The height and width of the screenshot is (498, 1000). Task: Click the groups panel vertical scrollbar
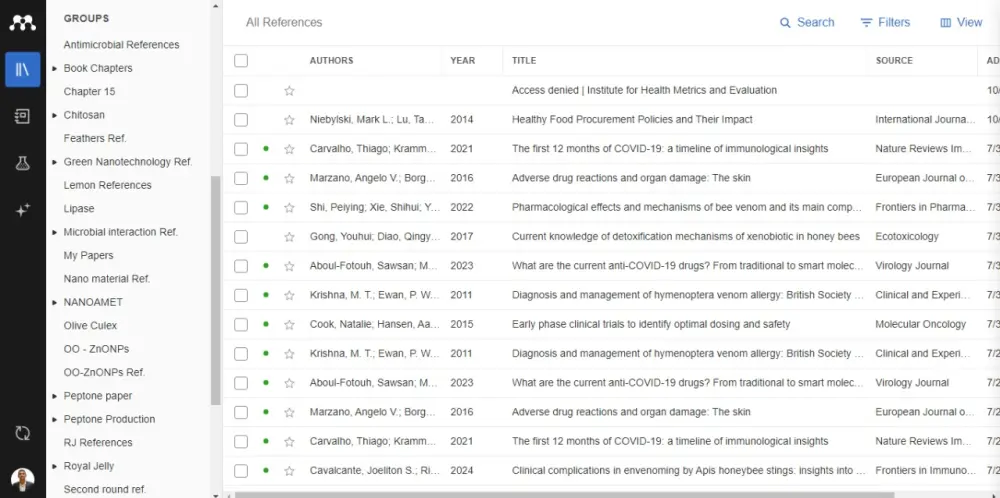[x=215, y=290]
